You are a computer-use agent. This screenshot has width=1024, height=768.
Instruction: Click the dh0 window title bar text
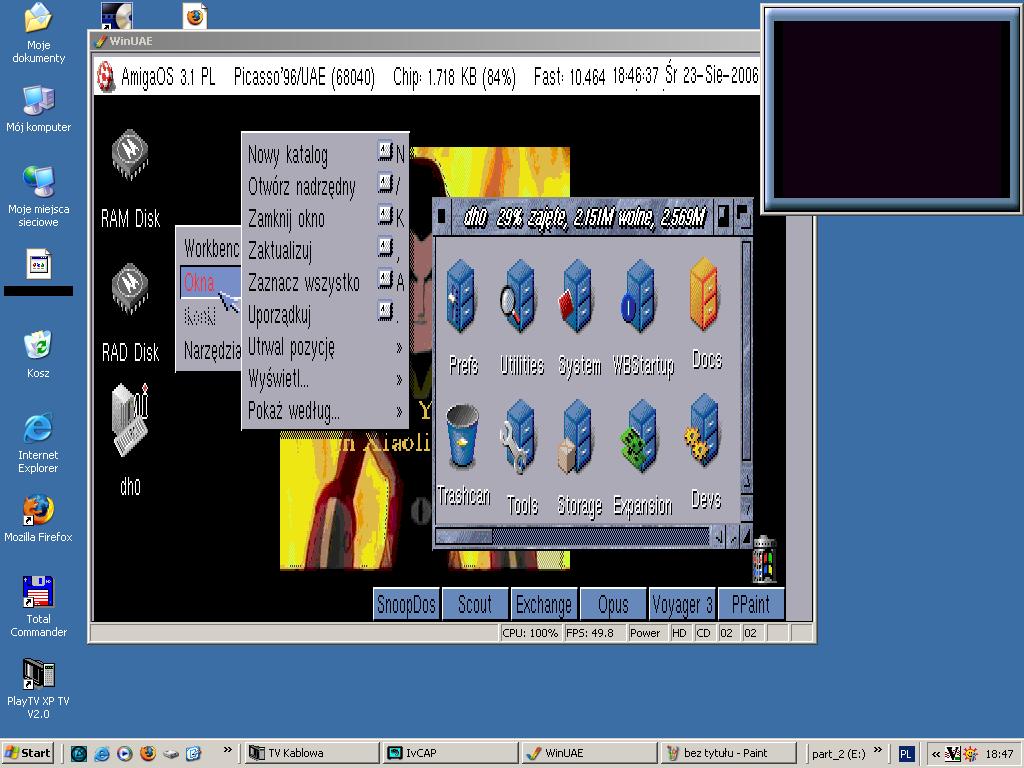(584, 217)
